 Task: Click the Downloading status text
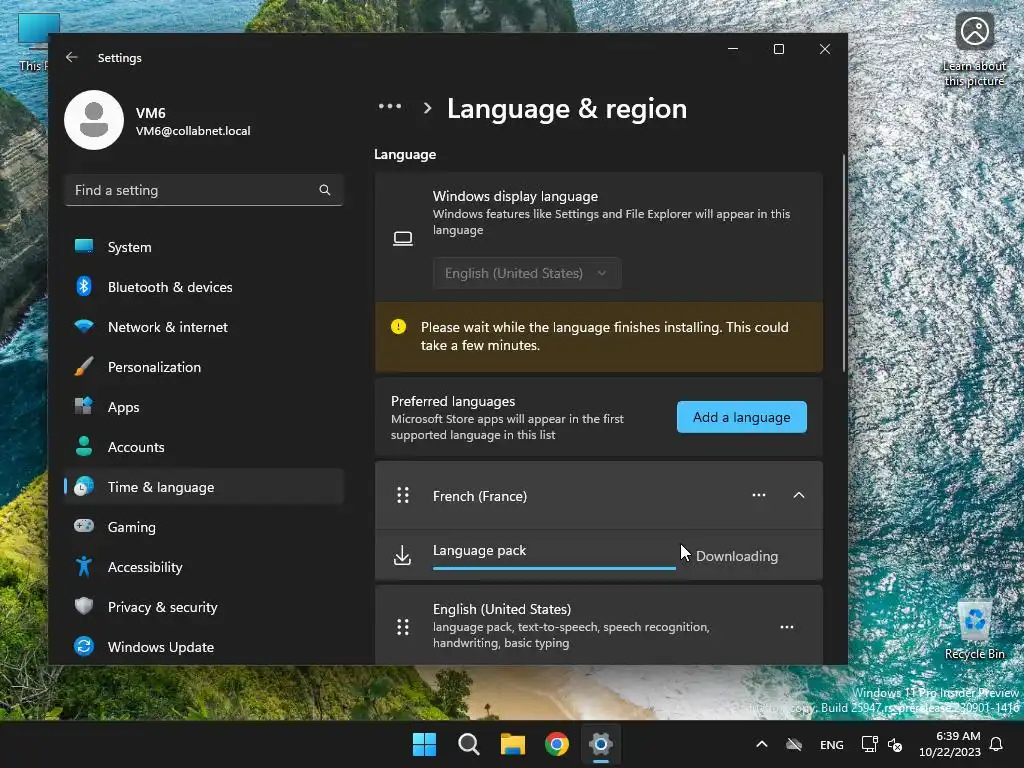(737, 556)
